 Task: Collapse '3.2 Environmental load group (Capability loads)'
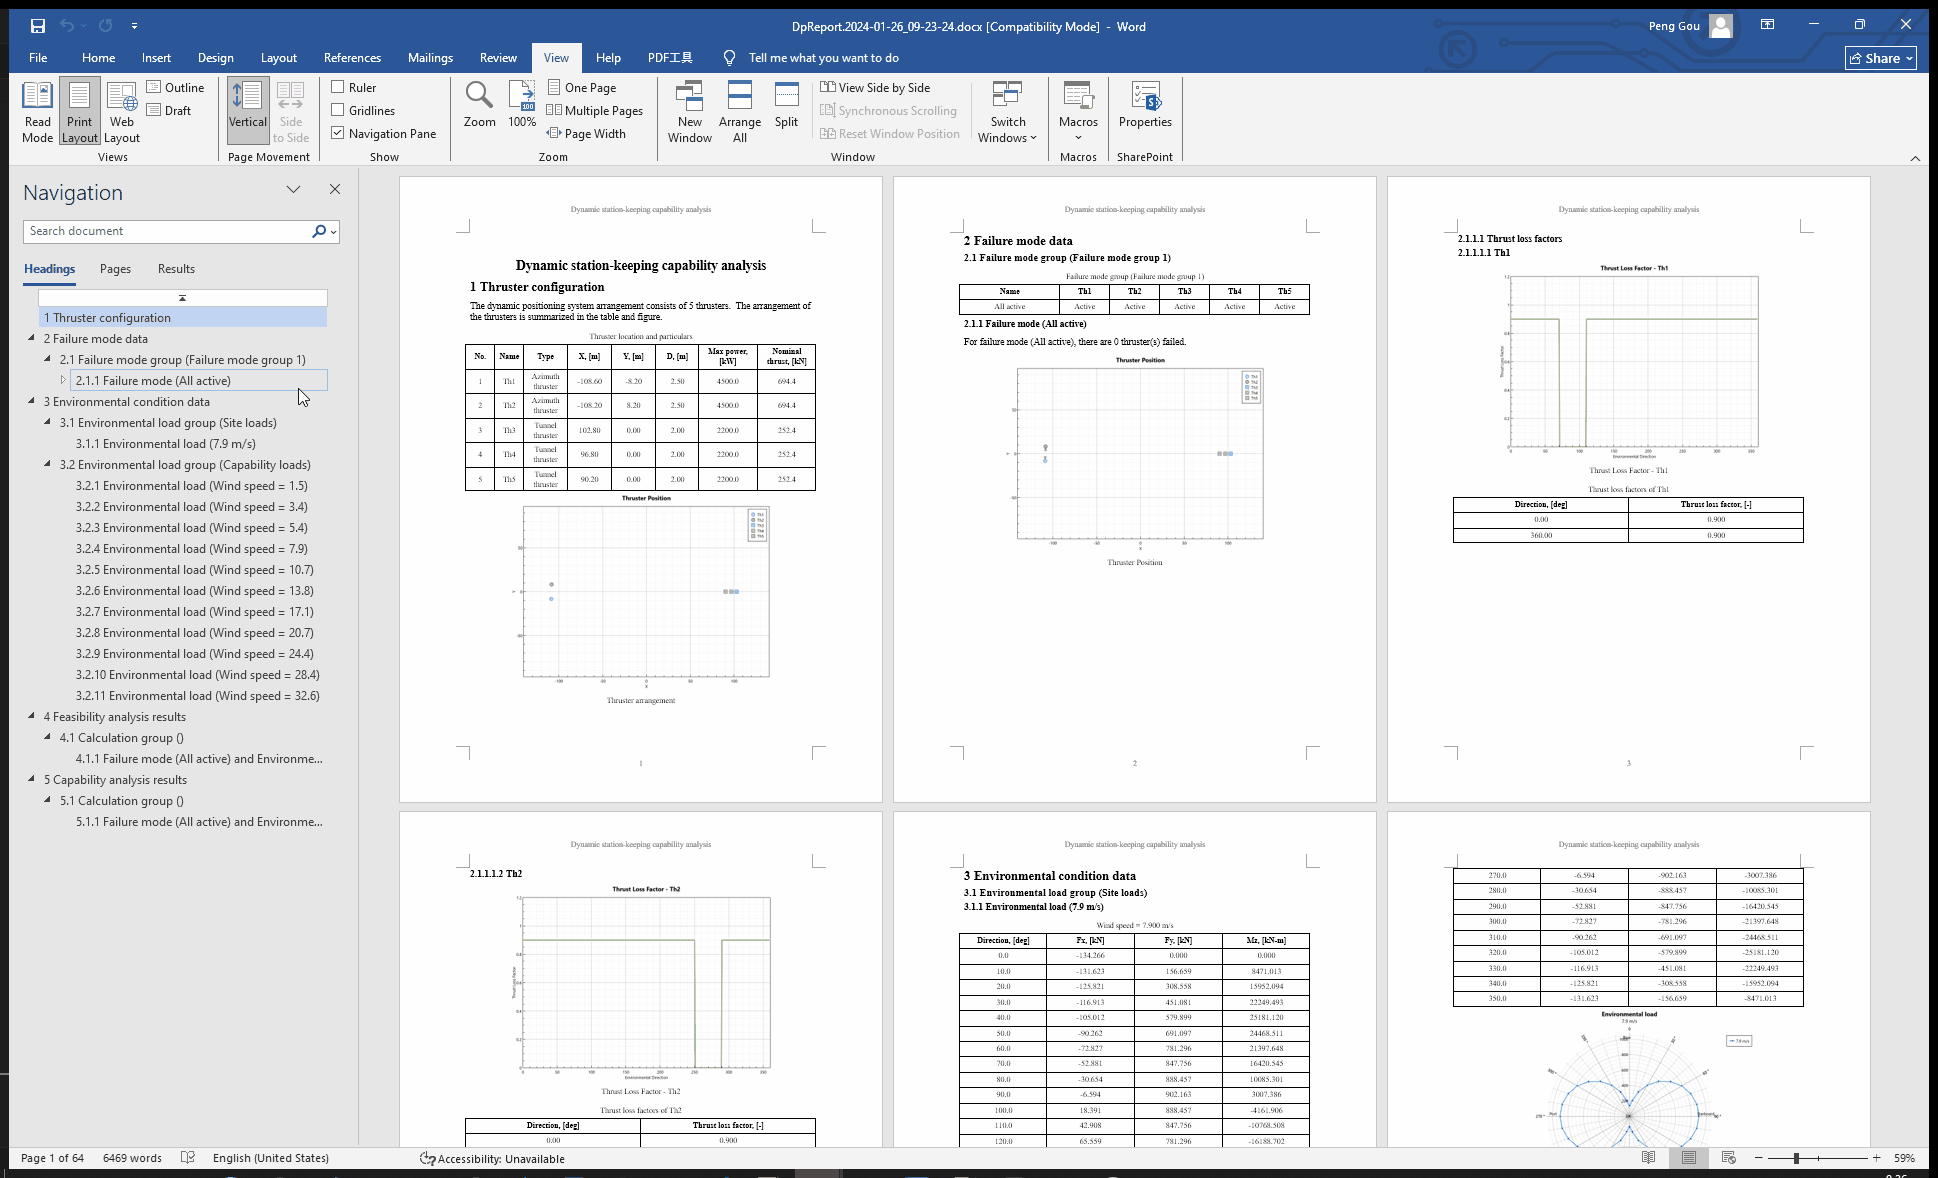(48, 465)
